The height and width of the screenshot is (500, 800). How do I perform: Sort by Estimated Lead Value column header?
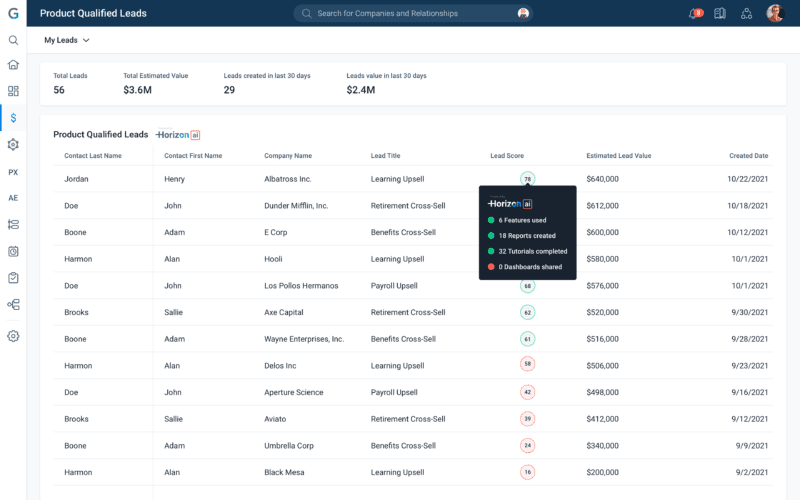(618, 156)
